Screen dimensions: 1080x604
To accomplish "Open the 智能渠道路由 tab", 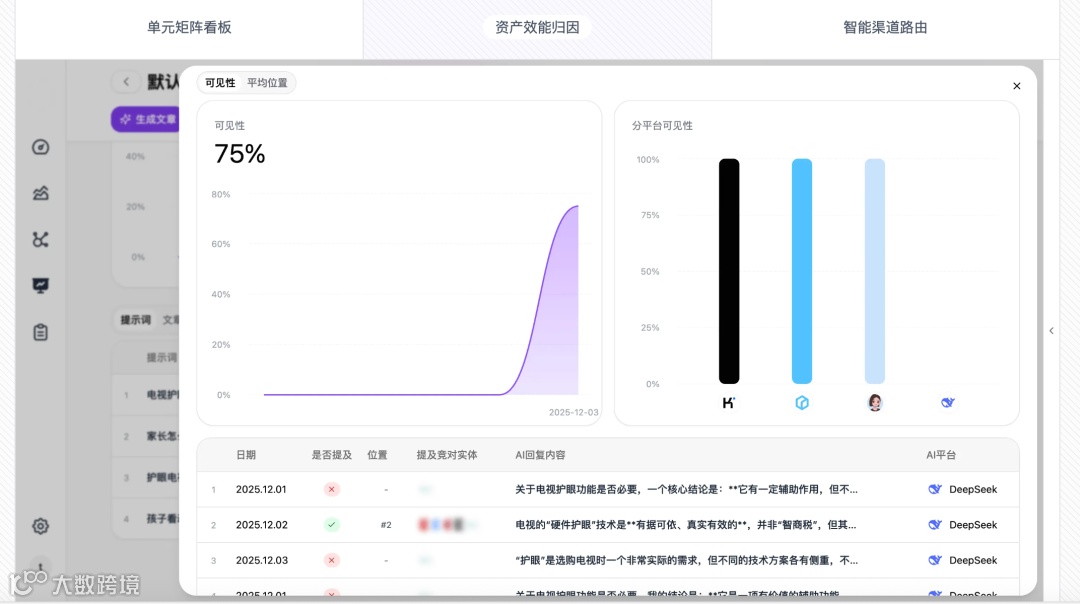I will tap(885, 28).
